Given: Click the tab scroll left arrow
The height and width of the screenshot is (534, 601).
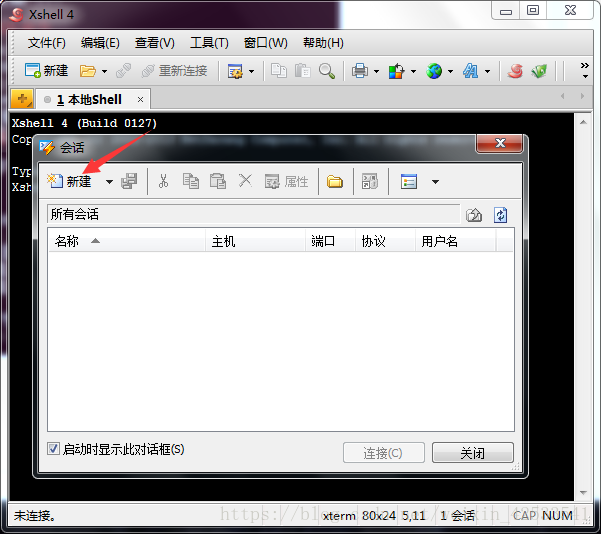Looking at the screenshot, I should pyautogui.click(x=562, y=96).
